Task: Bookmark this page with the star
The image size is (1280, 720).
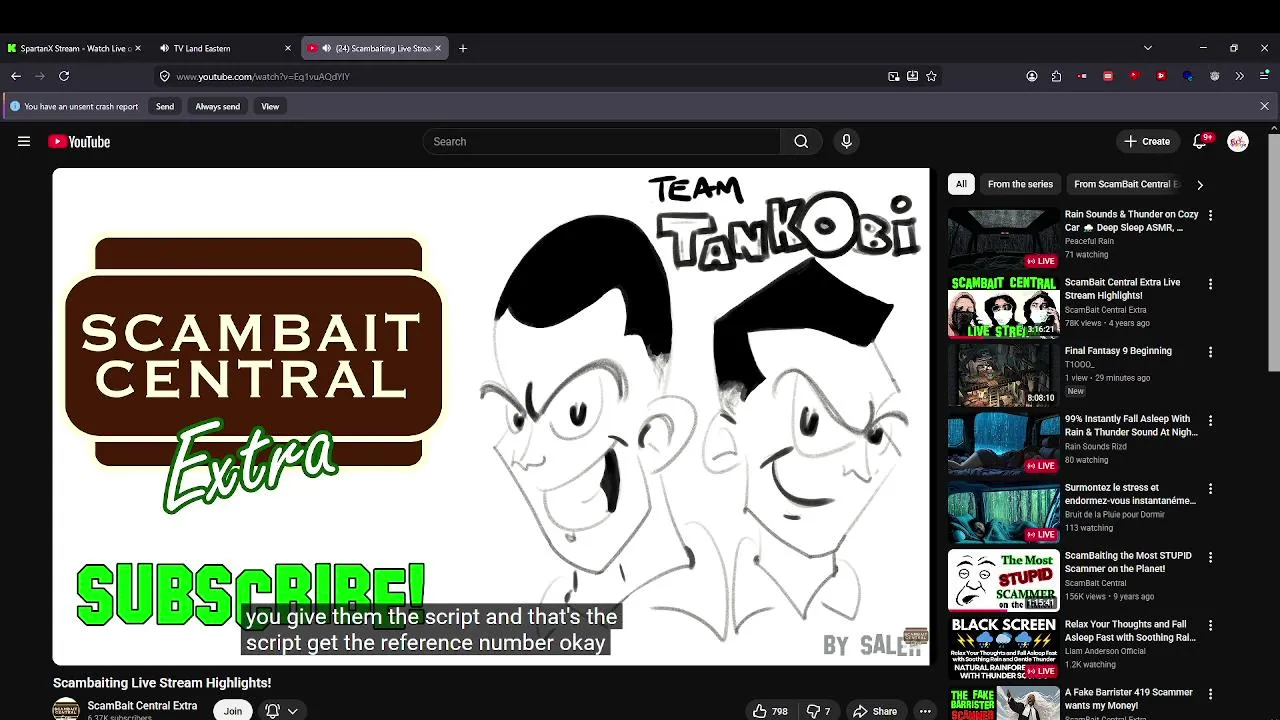Action: (x=931, y=76)
